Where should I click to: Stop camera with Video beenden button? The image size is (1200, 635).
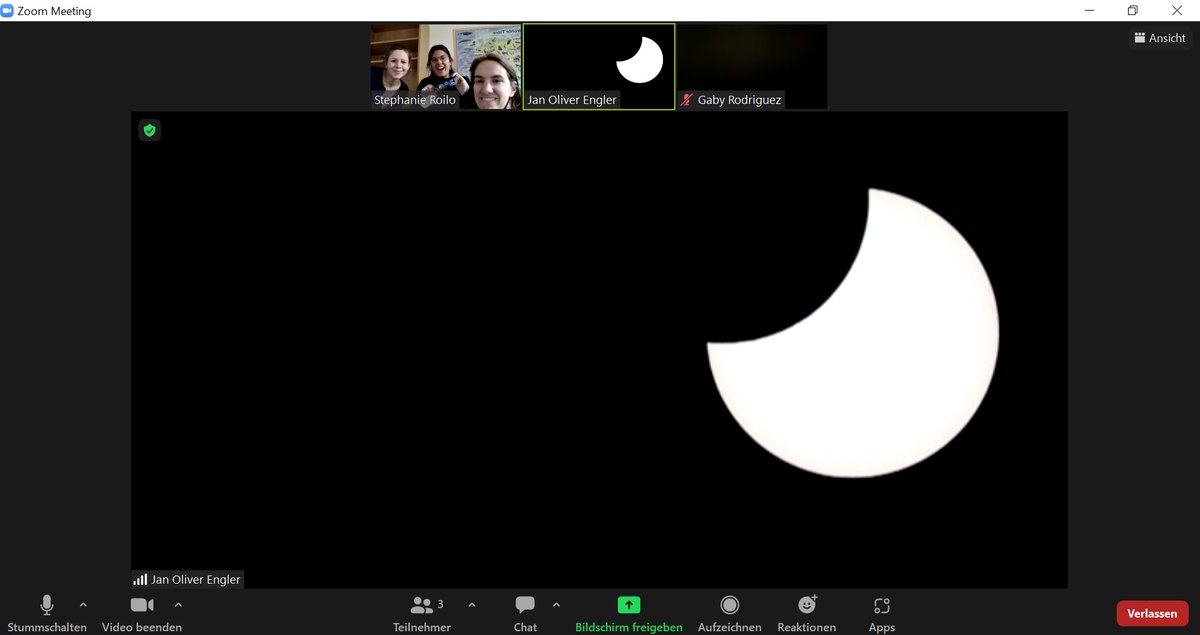pyautogui.click(x=142, y=614)
